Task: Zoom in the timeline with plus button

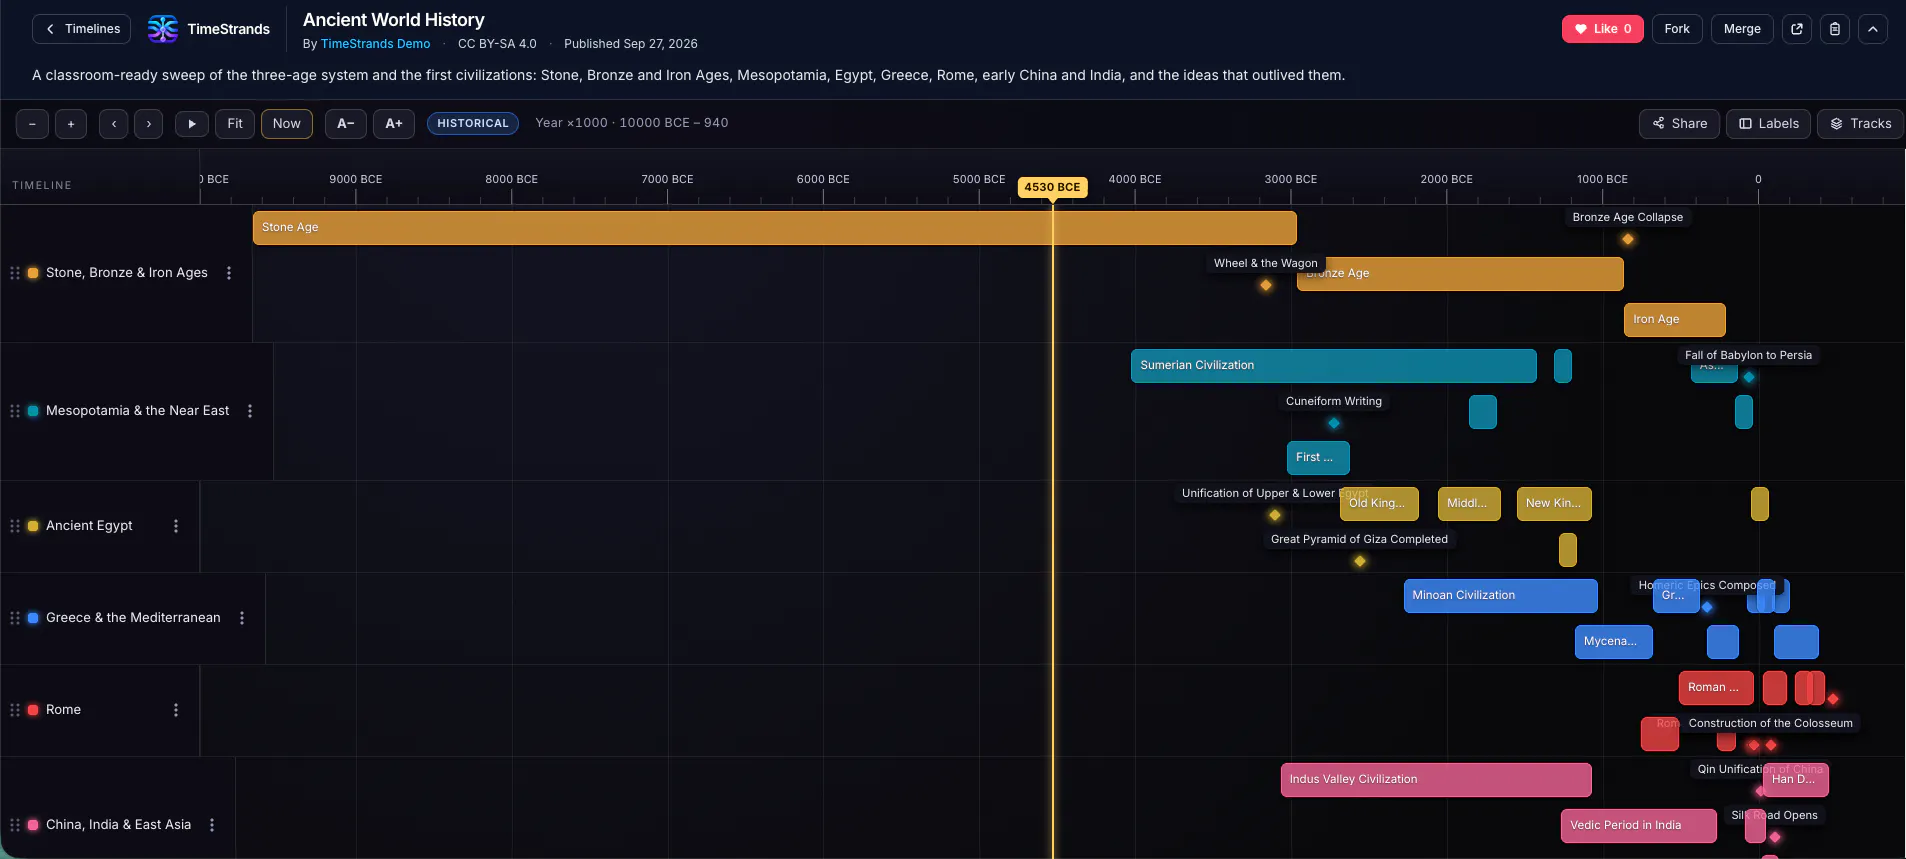Action: (71, 124)
